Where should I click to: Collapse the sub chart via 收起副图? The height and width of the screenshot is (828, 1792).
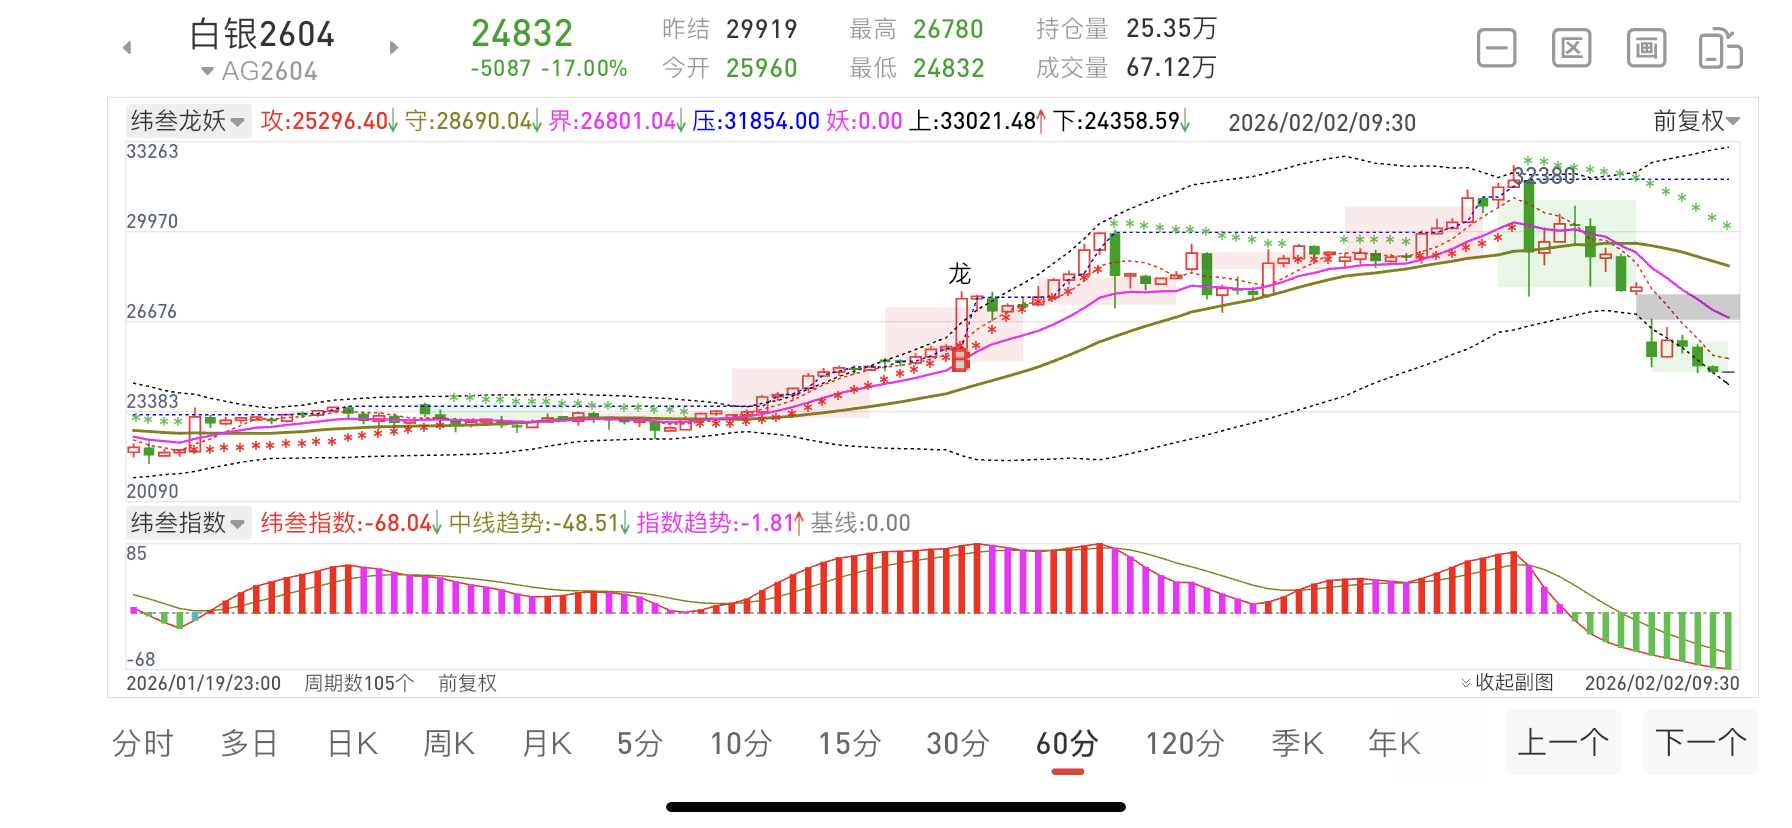pos(1507,682)
